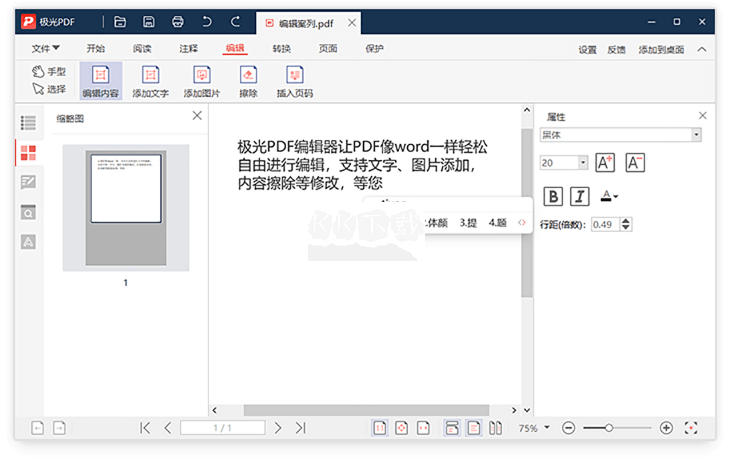Viewport: 730px width, 464px height.
Task: Open the 文件 file menu
Action: point(45,48)
